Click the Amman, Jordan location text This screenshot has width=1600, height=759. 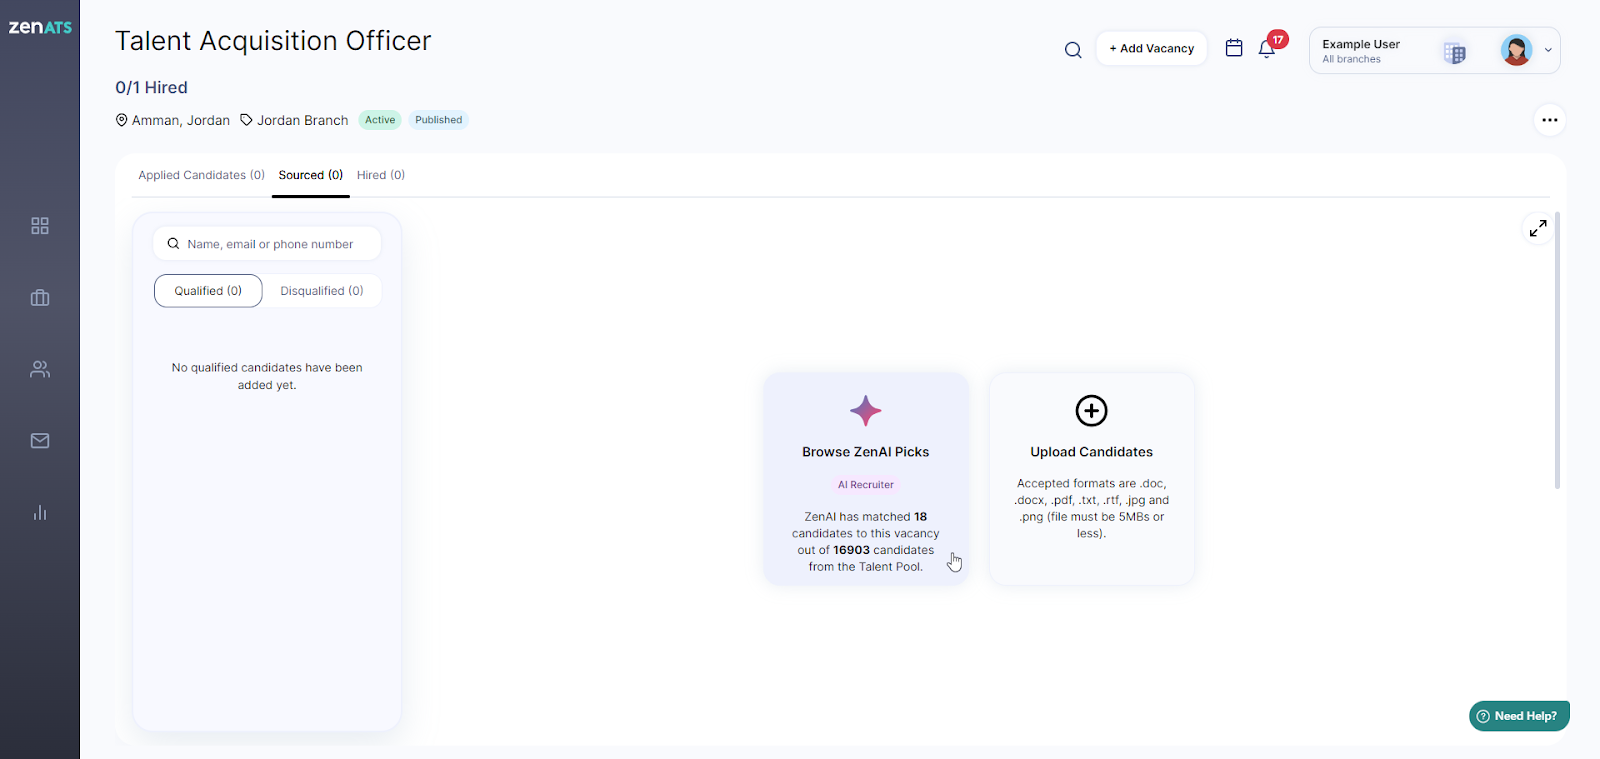(181, 120)
